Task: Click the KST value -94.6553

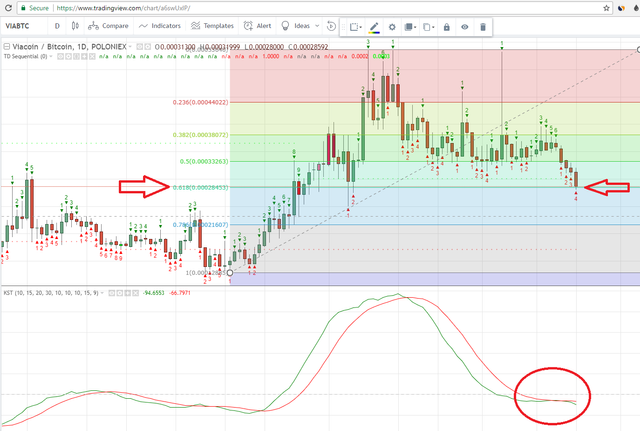Action: coord(153,293)
